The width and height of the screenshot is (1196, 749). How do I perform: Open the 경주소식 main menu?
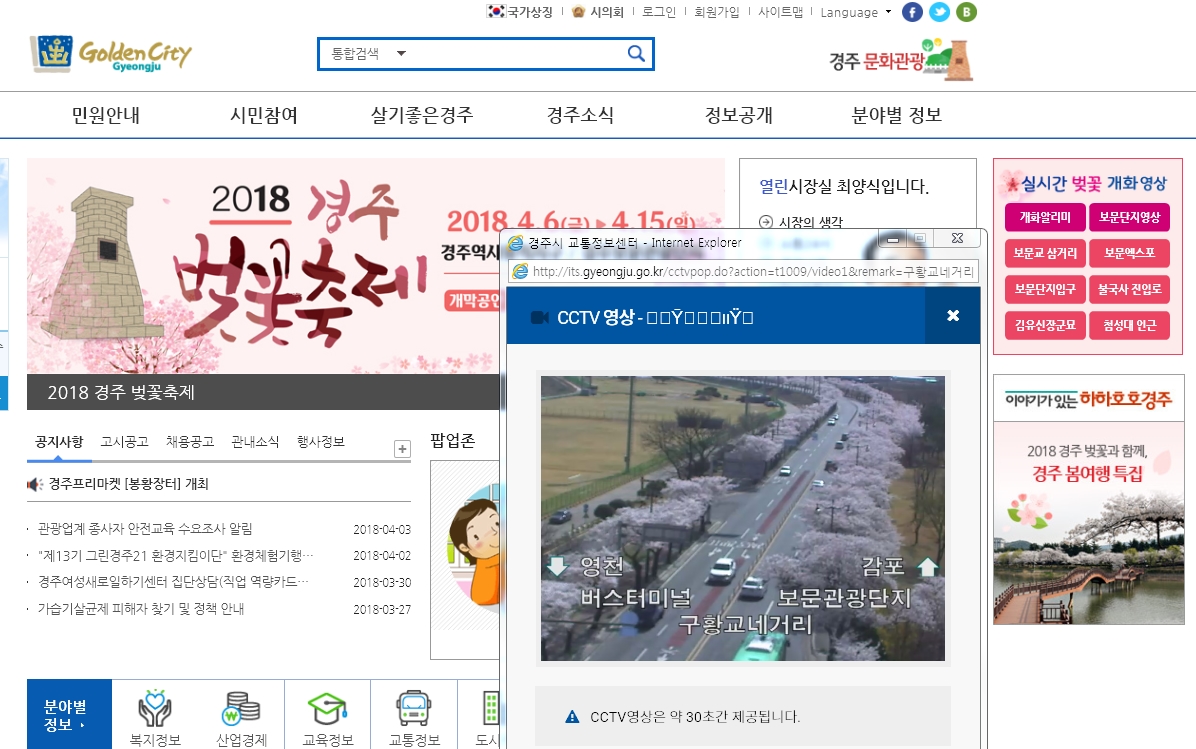coord(580,115)
